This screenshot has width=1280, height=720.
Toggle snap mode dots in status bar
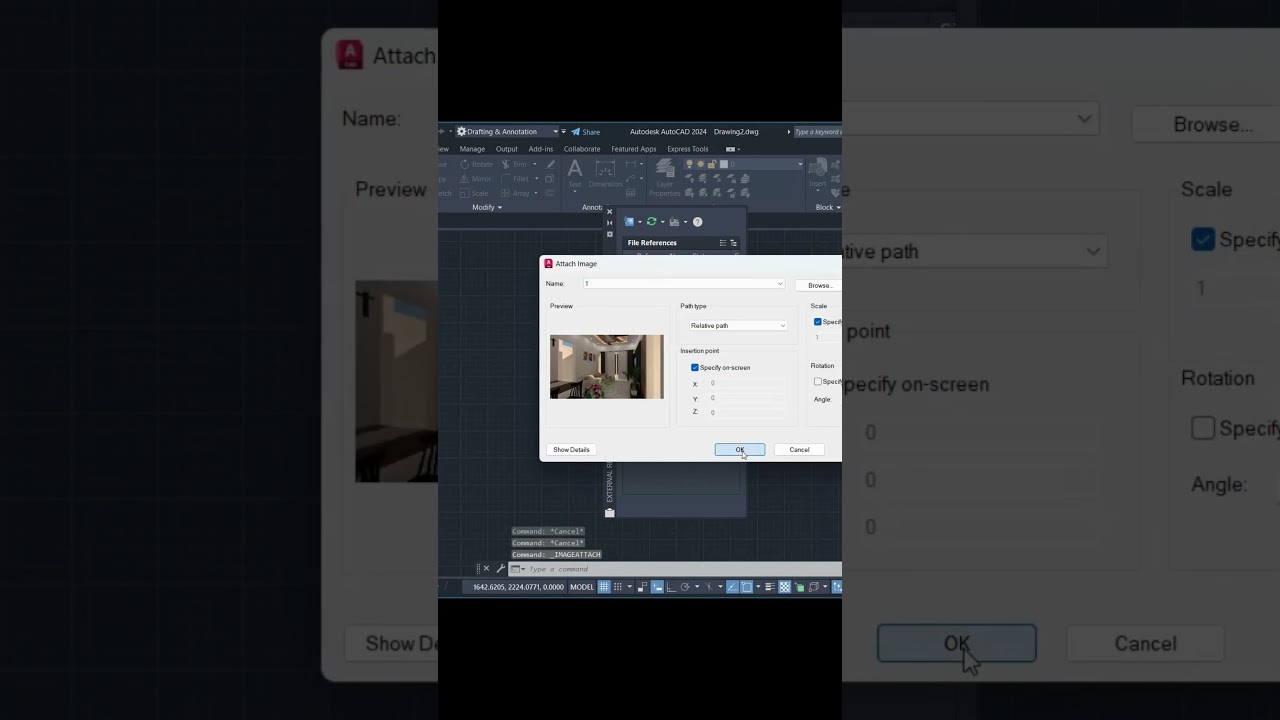[x=618, y=587]
